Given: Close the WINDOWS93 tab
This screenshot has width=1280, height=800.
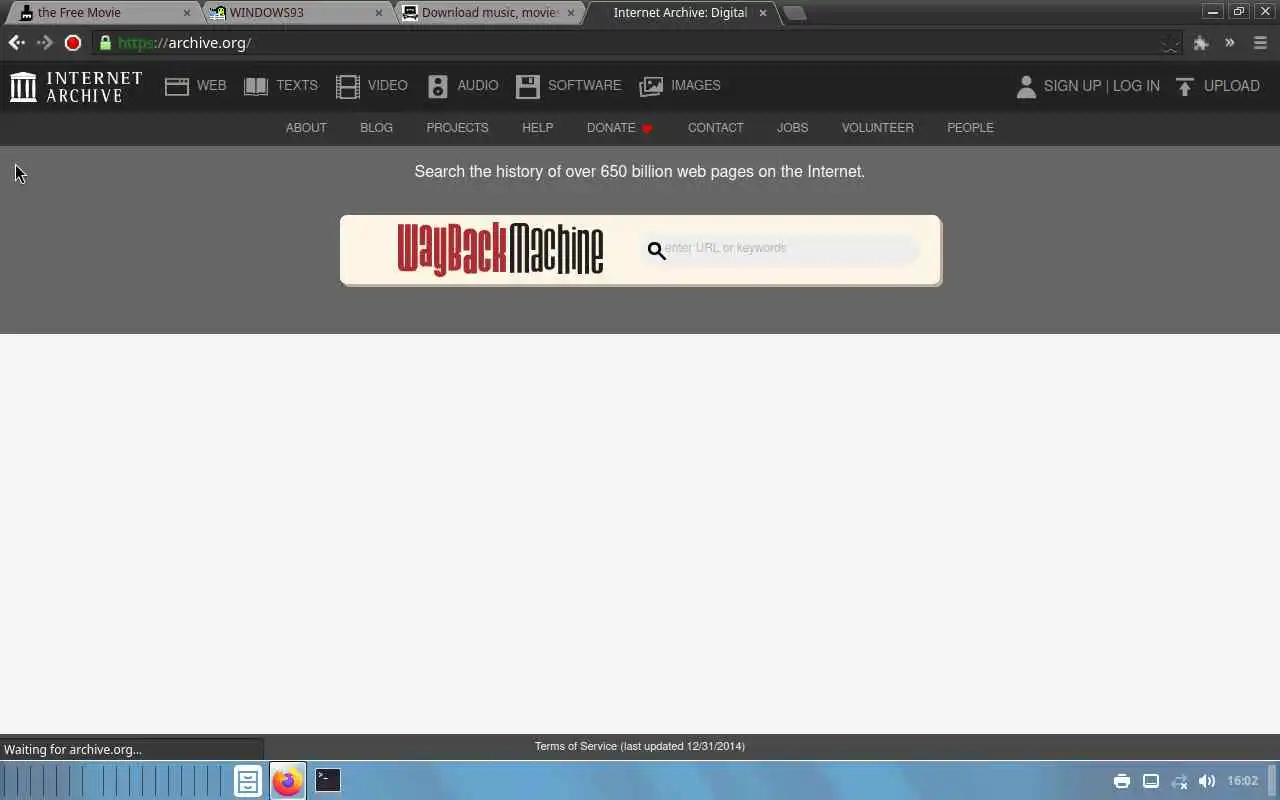Looking at the screenshot, I should 379,13.
